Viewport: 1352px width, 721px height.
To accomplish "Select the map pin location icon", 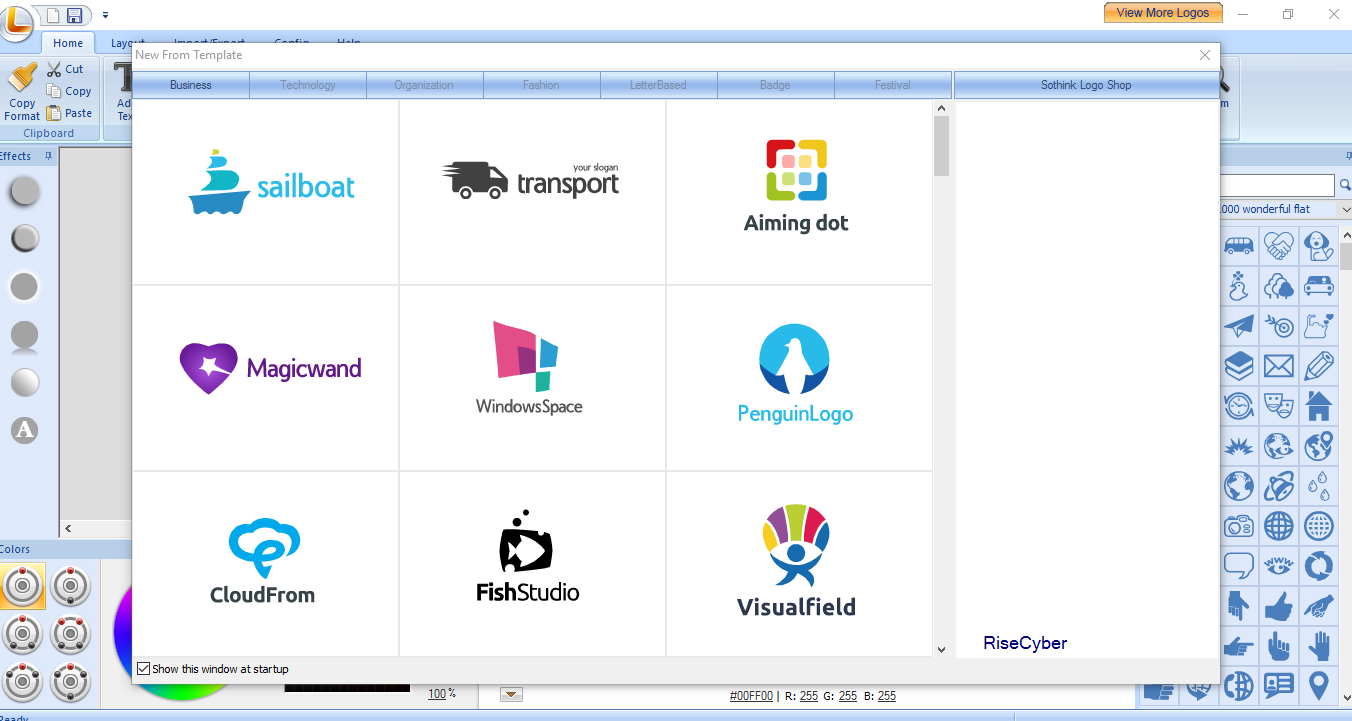I will (x=1319, y=685).
